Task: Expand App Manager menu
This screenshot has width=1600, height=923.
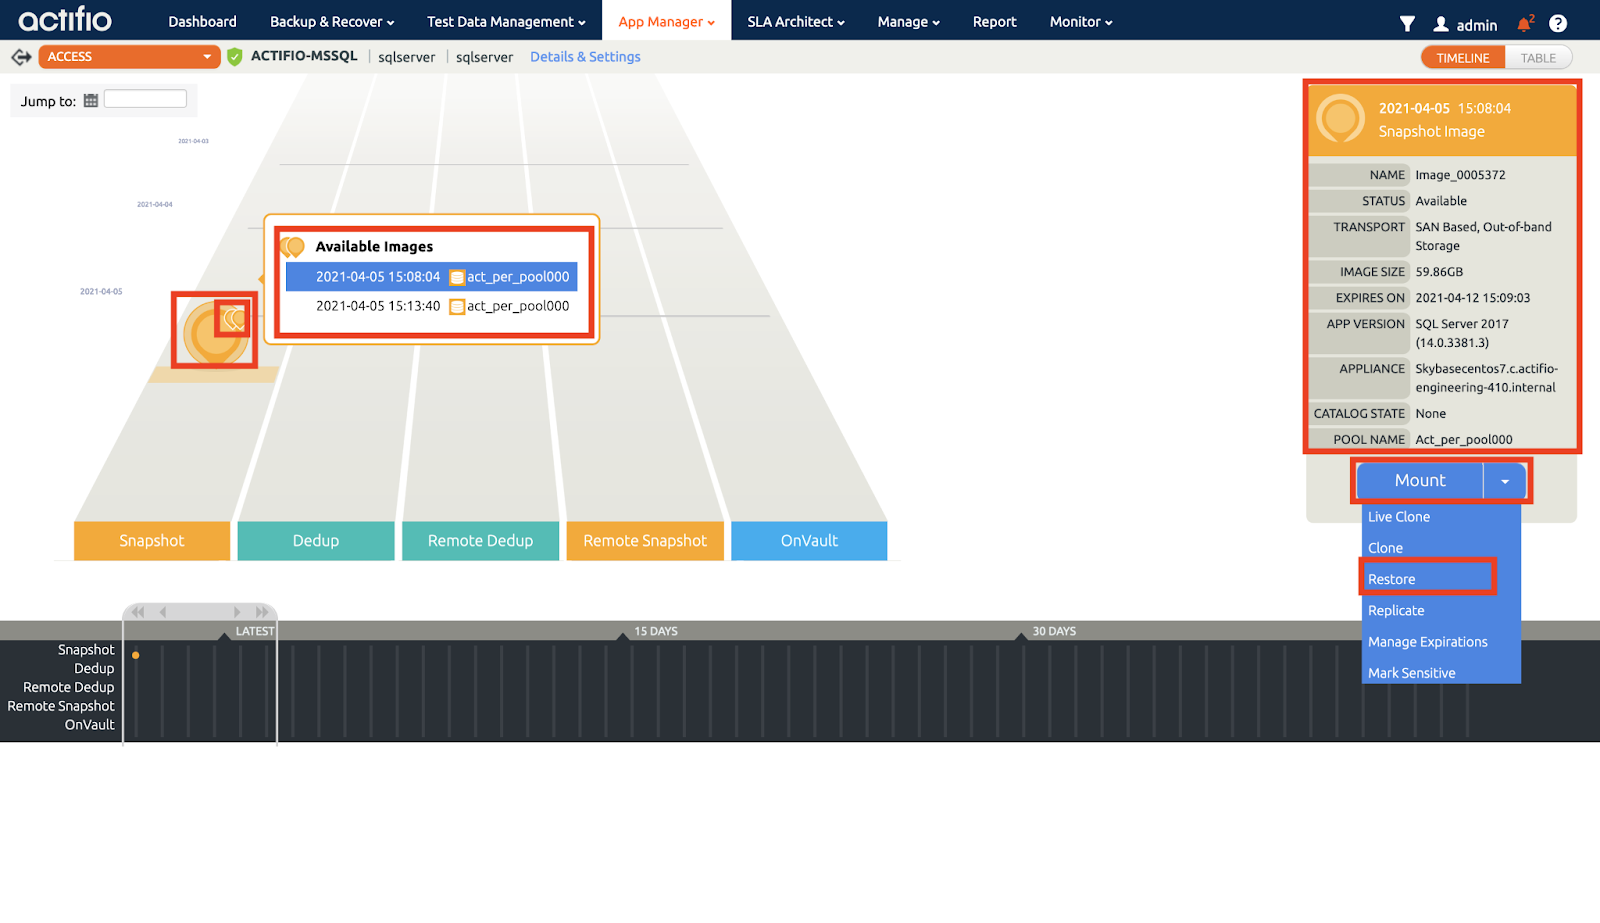Action: (x=666, y=22)
